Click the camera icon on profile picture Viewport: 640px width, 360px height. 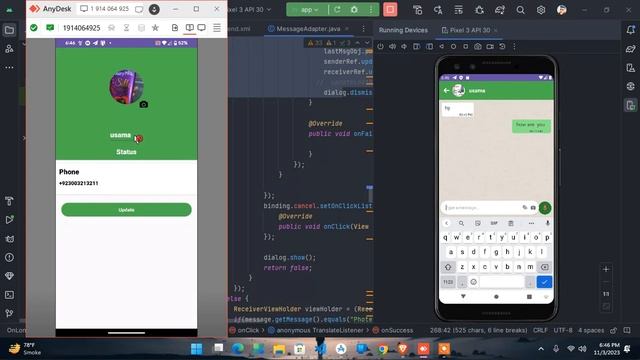click(x=144, y=104)
